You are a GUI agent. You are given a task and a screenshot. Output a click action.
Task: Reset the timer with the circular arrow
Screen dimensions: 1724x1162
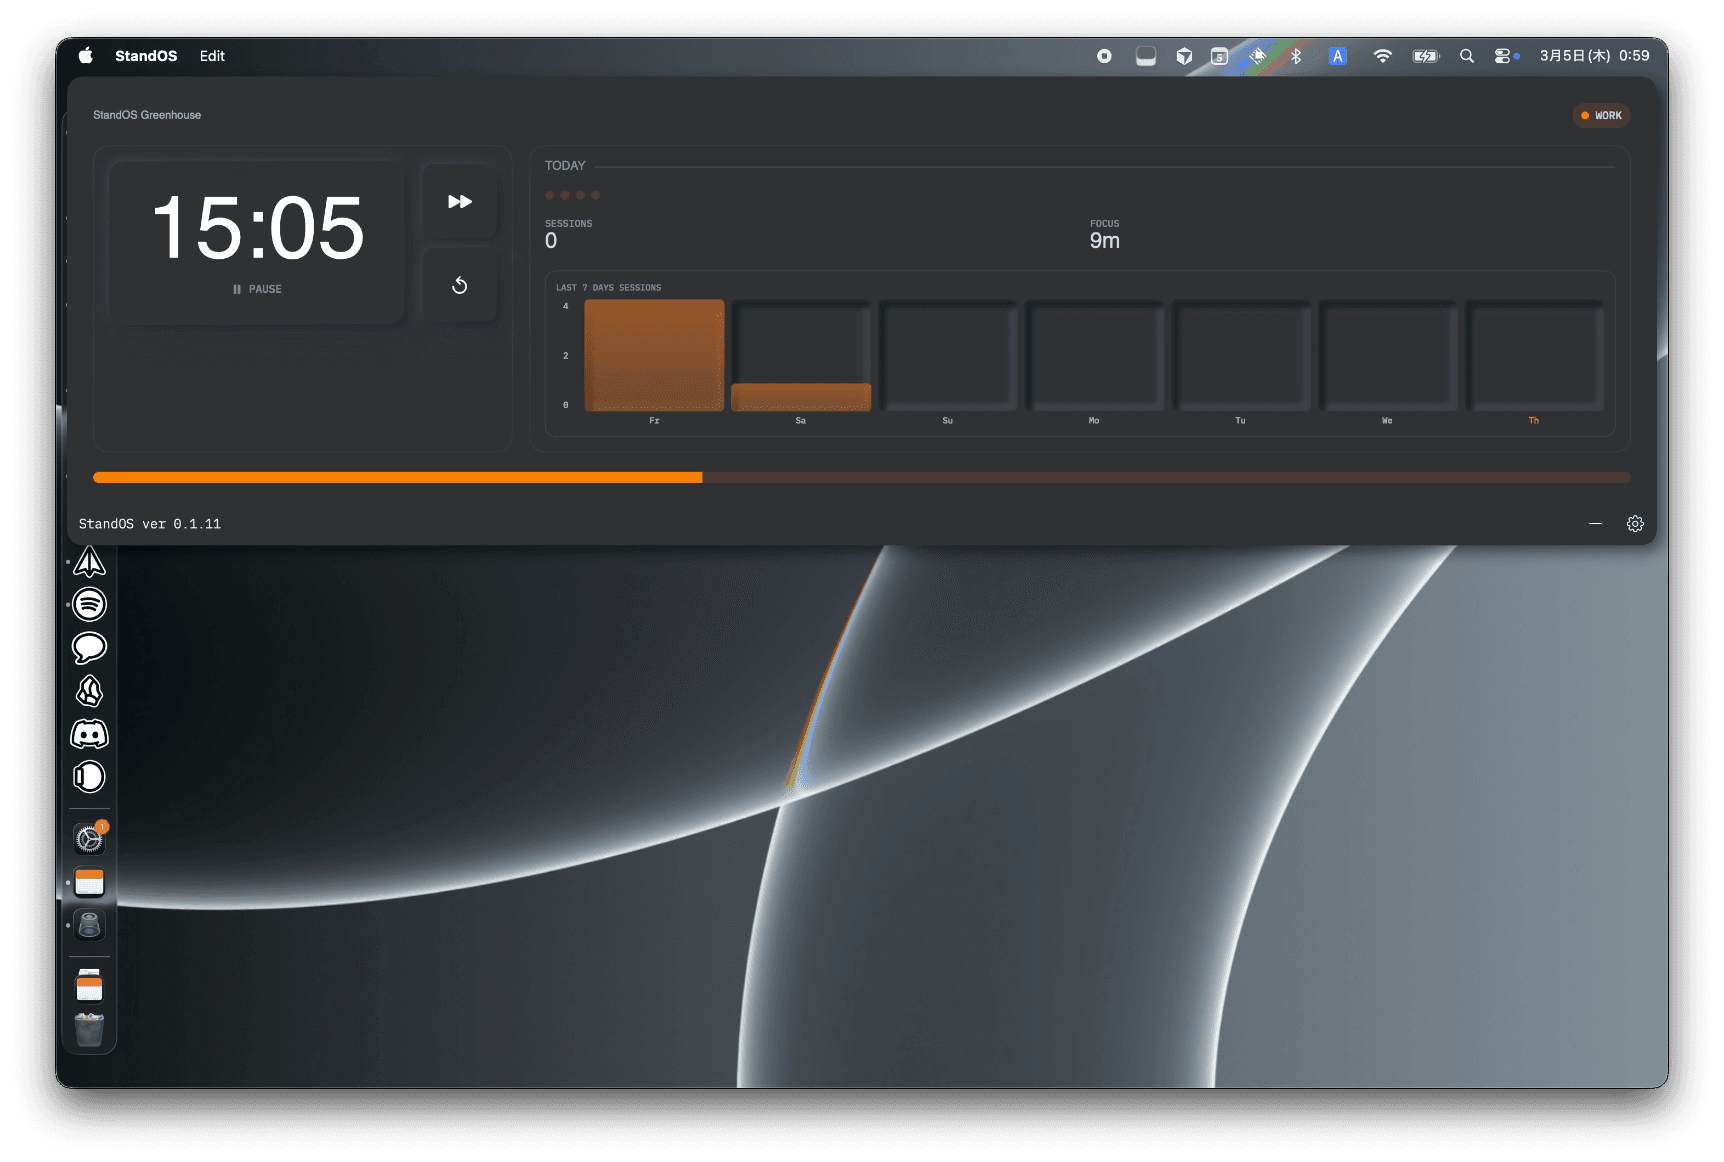(x=459, y=286)
